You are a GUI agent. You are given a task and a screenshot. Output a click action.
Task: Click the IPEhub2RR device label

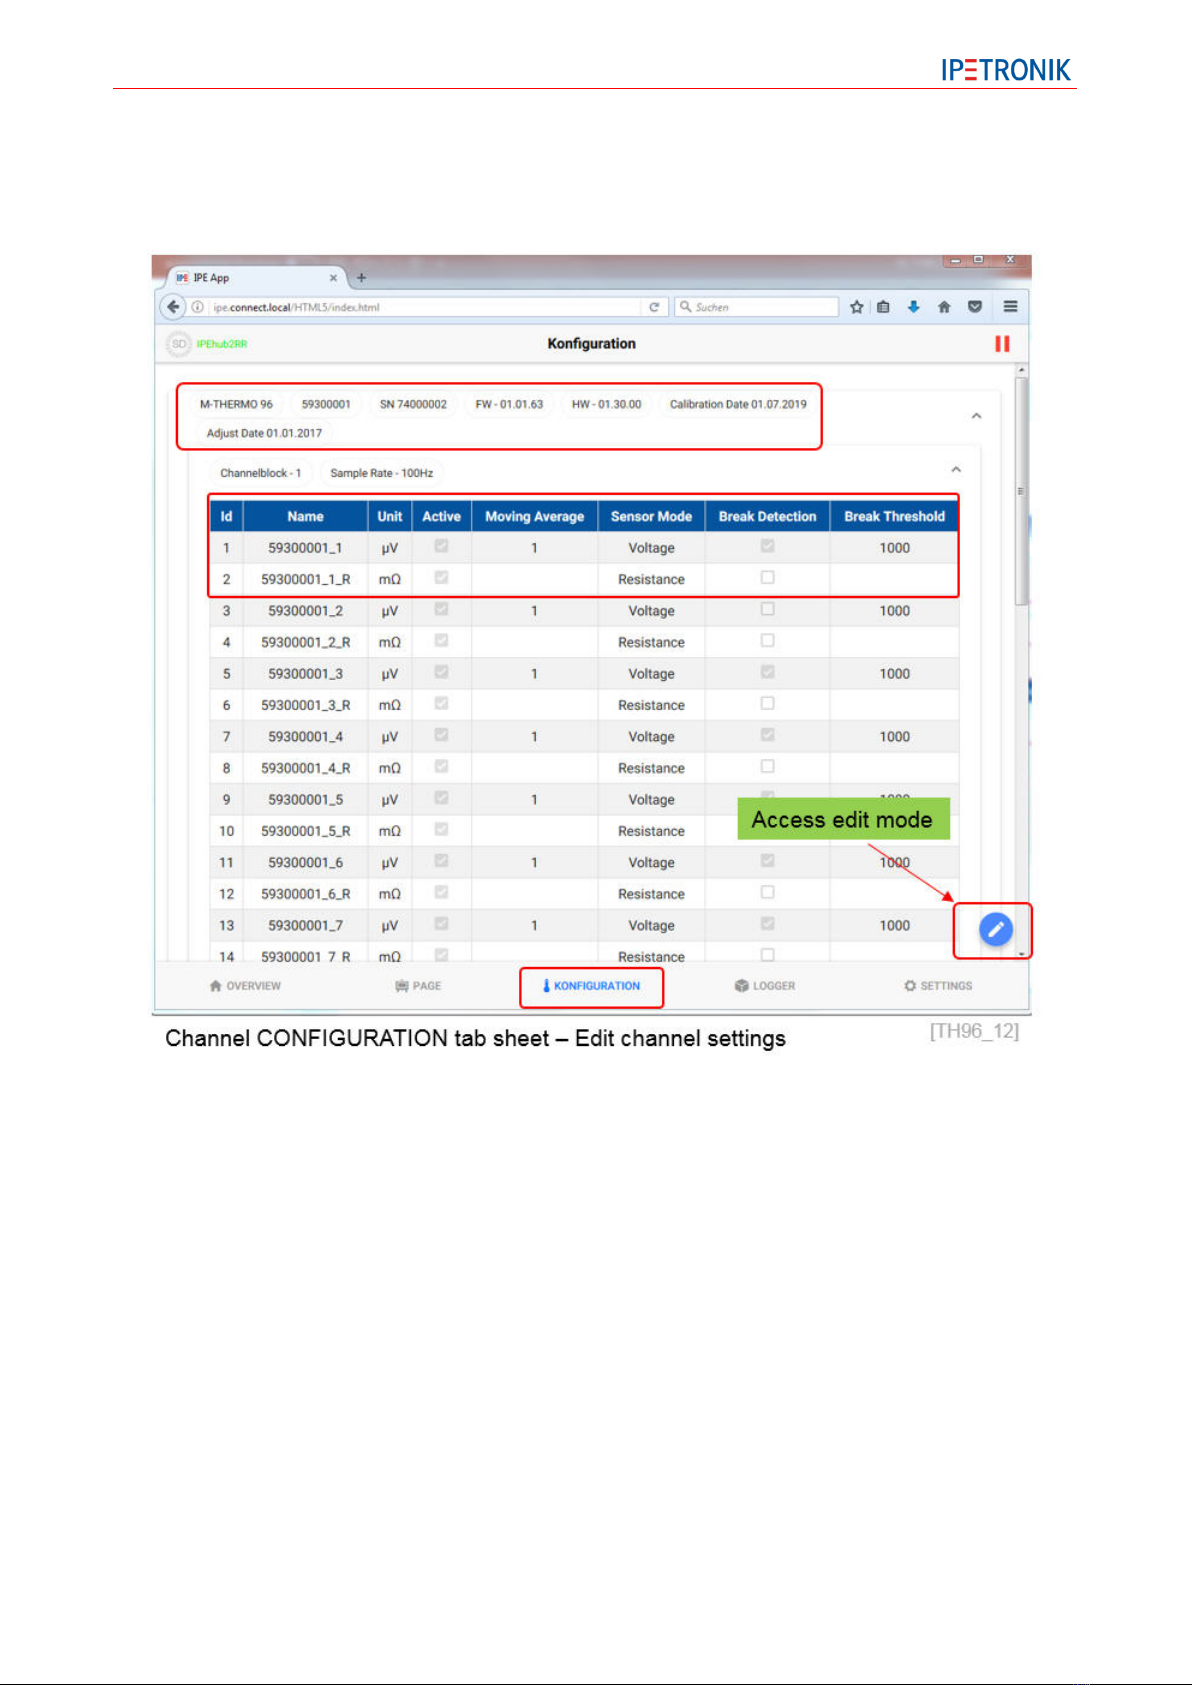222,344
